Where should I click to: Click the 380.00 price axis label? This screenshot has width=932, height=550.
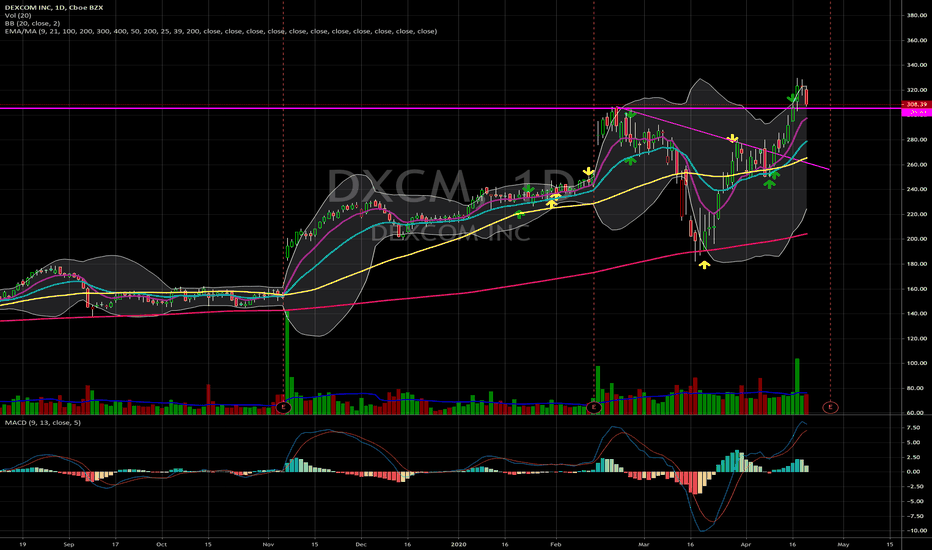(917, 15)
